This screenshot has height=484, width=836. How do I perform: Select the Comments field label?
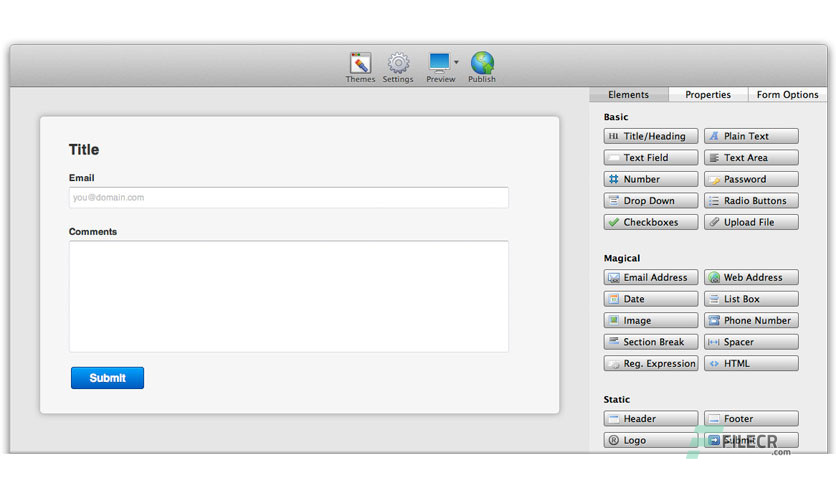click(x=93, y=232)
